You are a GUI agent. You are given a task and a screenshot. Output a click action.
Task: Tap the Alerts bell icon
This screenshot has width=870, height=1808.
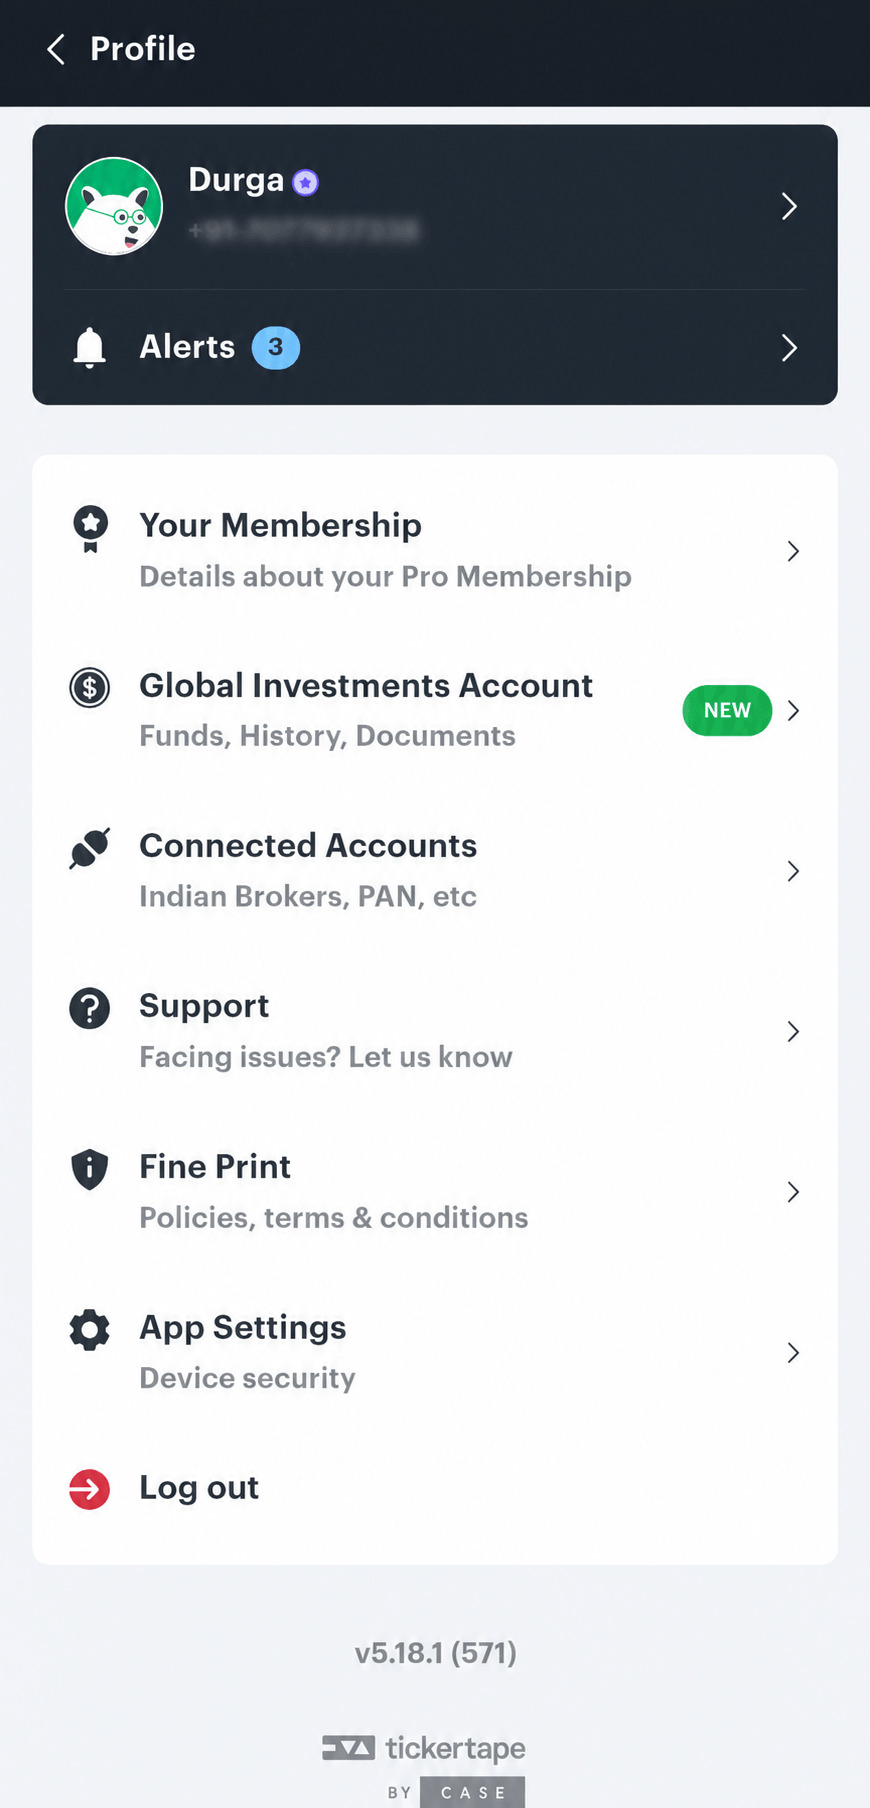click(x=90, y=348)
